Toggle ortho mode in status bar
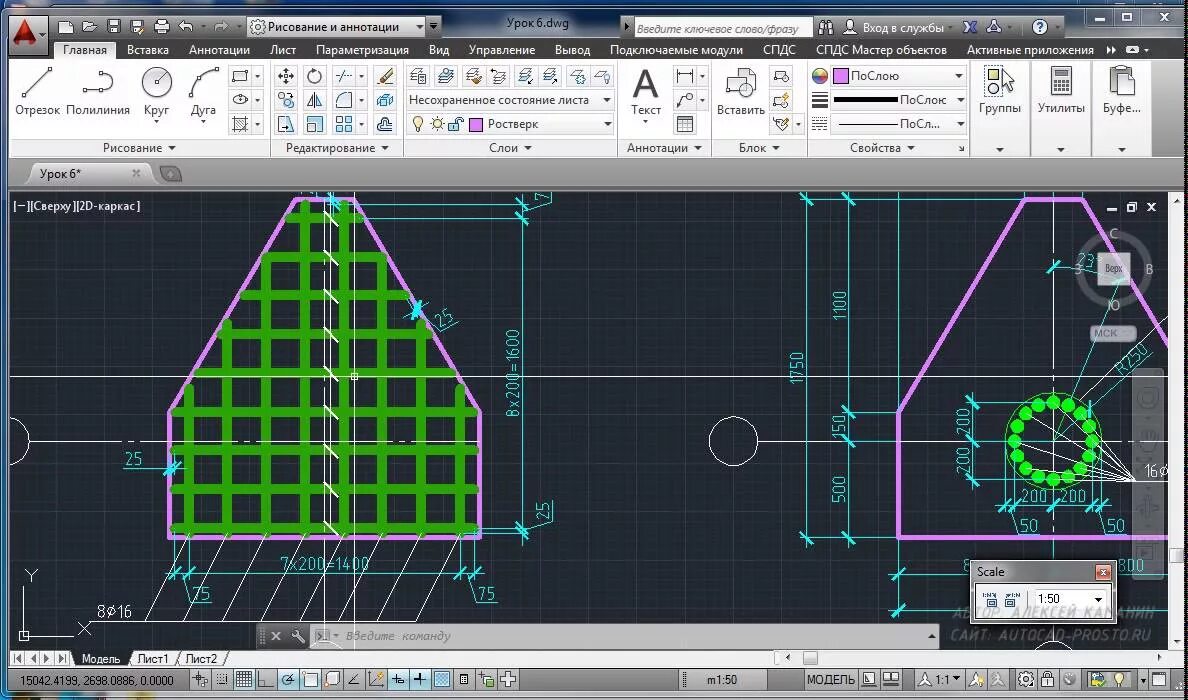The width and height of the screenshot is (1188, 700). point(265,680)
